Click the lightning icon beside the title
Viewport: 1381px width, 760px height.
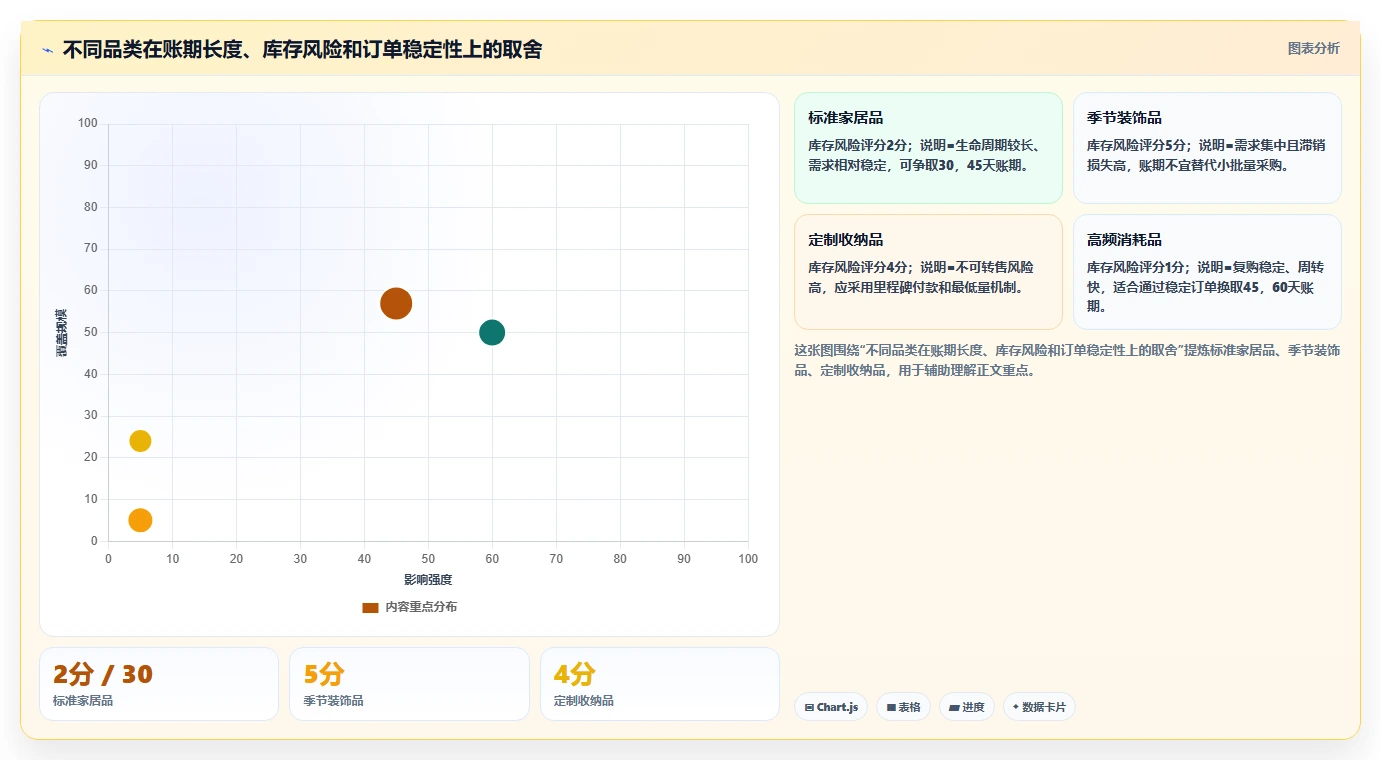[47, 50]
